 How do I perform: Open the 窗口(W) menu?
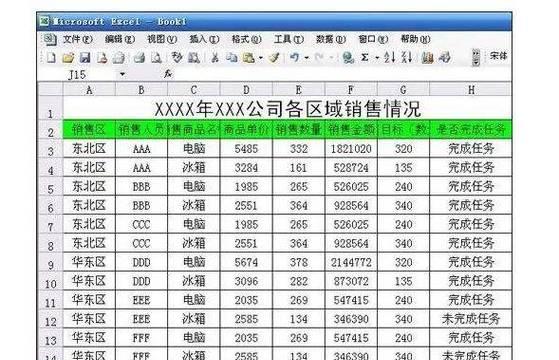click(373, 39)
